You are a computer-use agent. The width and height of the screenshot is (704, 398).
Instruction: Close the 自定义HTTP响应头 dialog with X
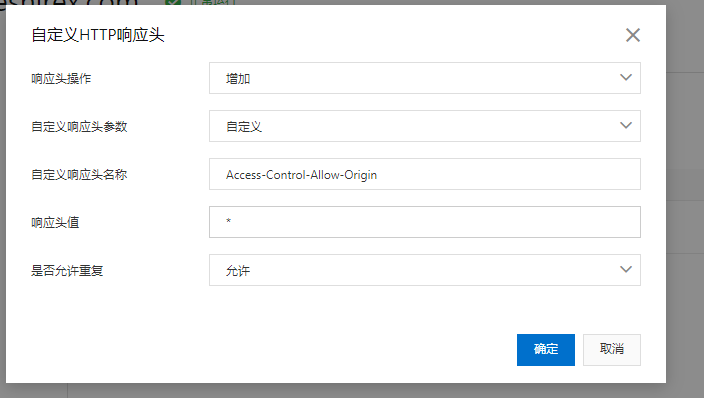(633, 35)
